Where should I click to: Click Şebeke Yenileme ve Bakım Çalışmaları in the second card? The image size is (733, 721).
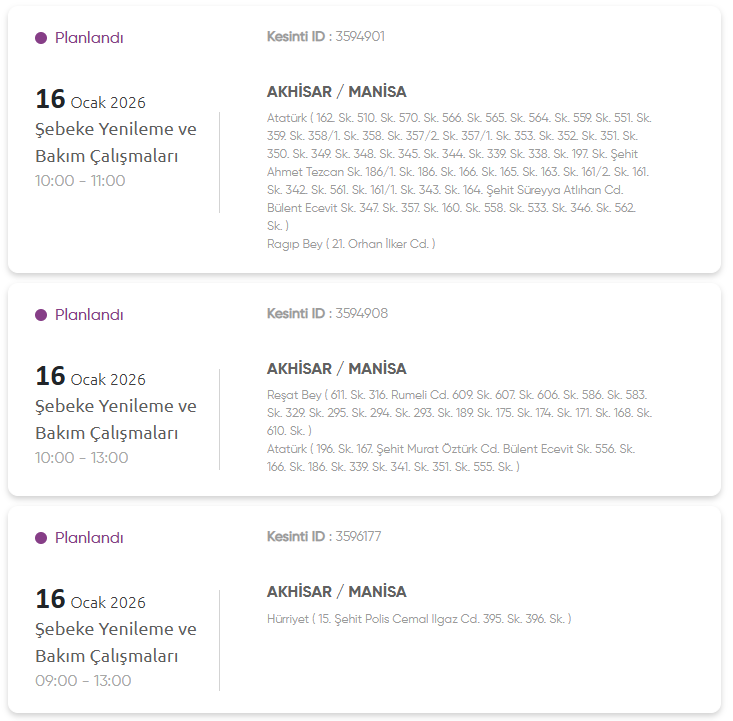tap(116, 420)
